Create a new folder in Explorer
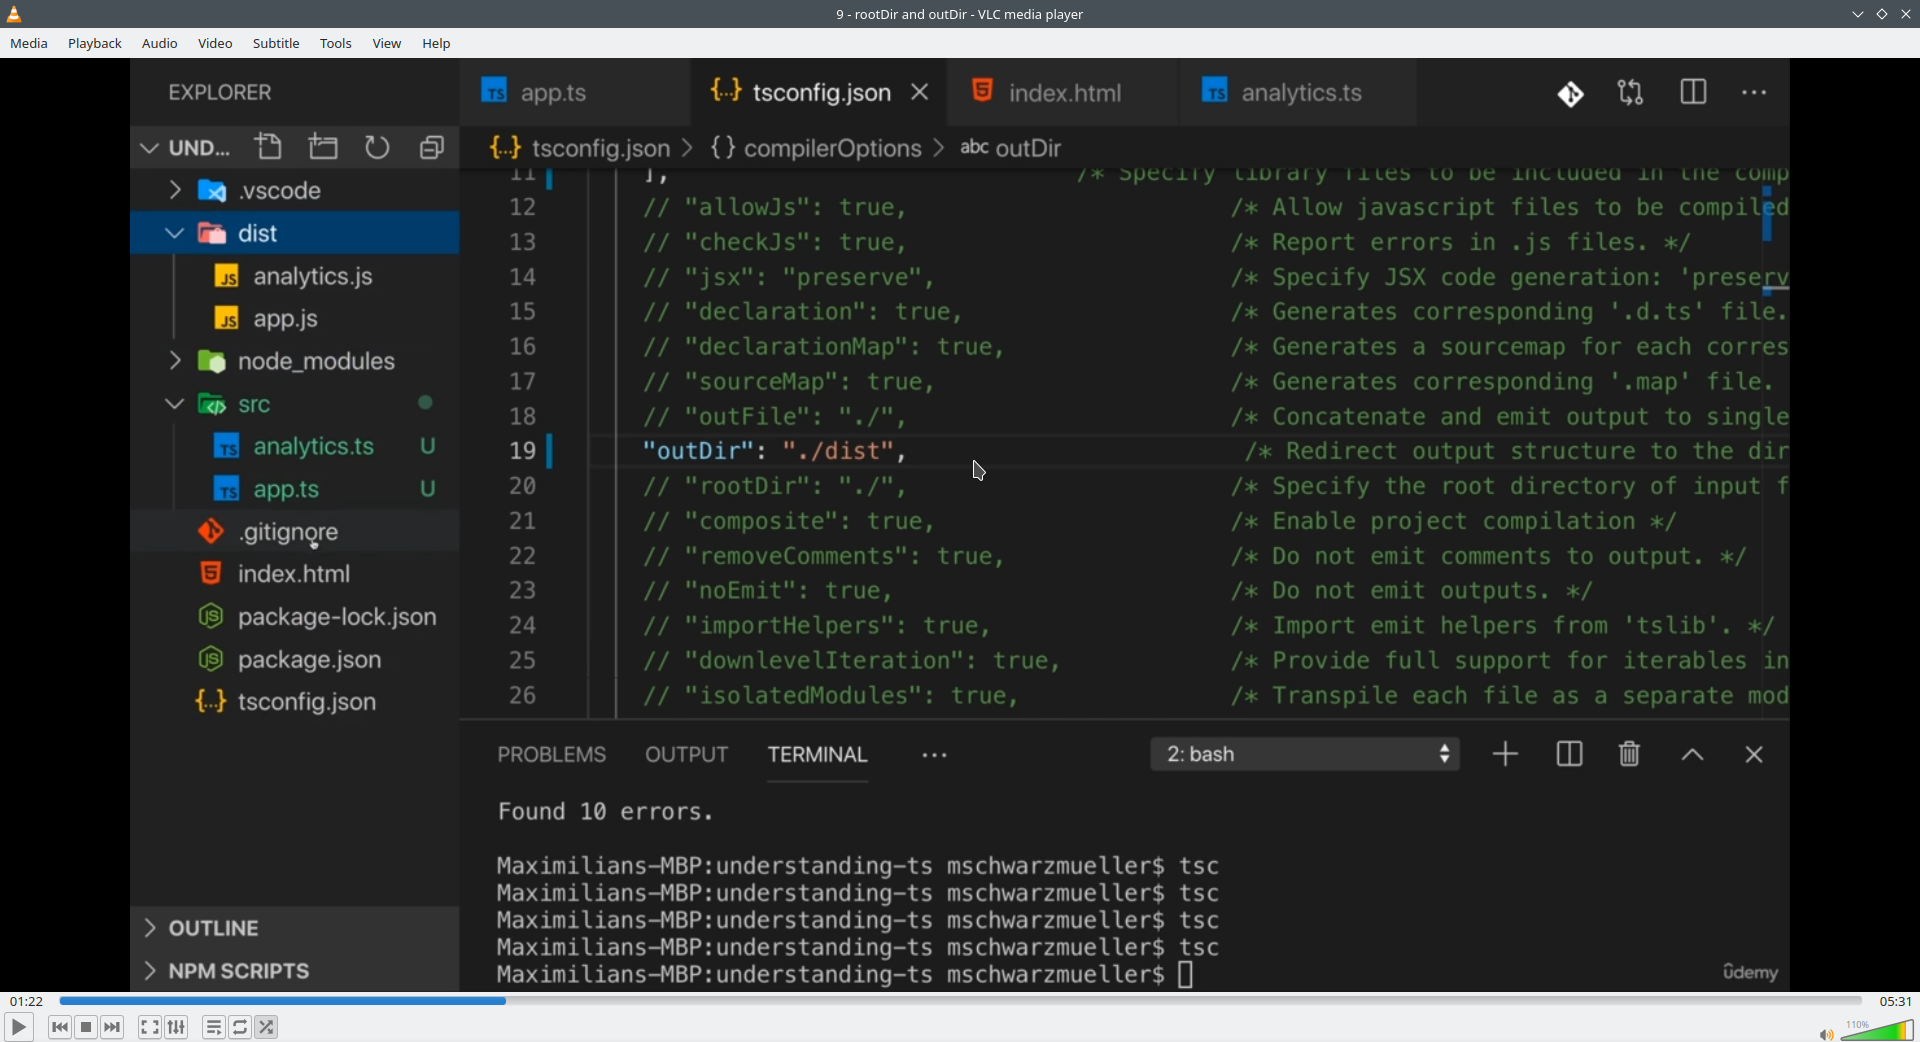The width and height of the screenshot is (1920, 1042). click(x=324, y=148)
